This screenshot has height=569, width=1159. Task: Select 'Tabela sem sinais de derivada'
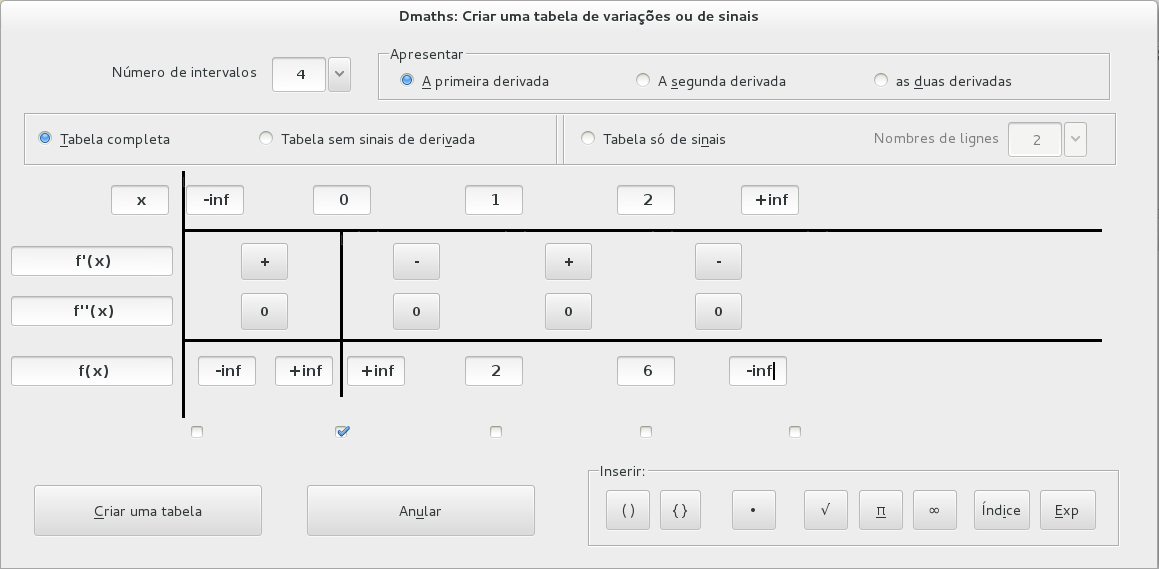coord(266,139)
